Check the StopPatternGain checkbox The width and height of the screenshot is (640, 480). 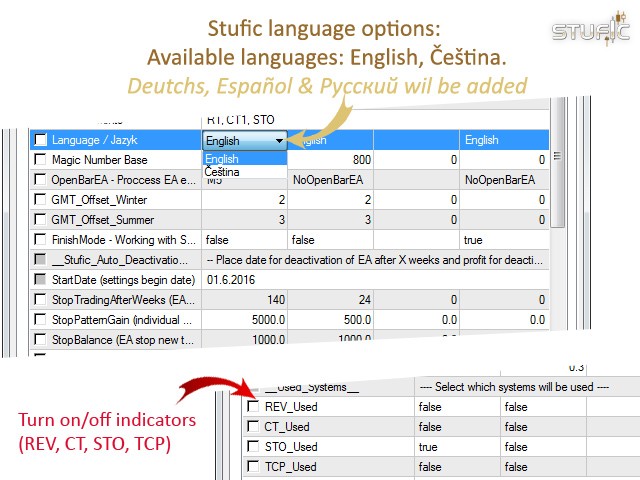[40, 320]
